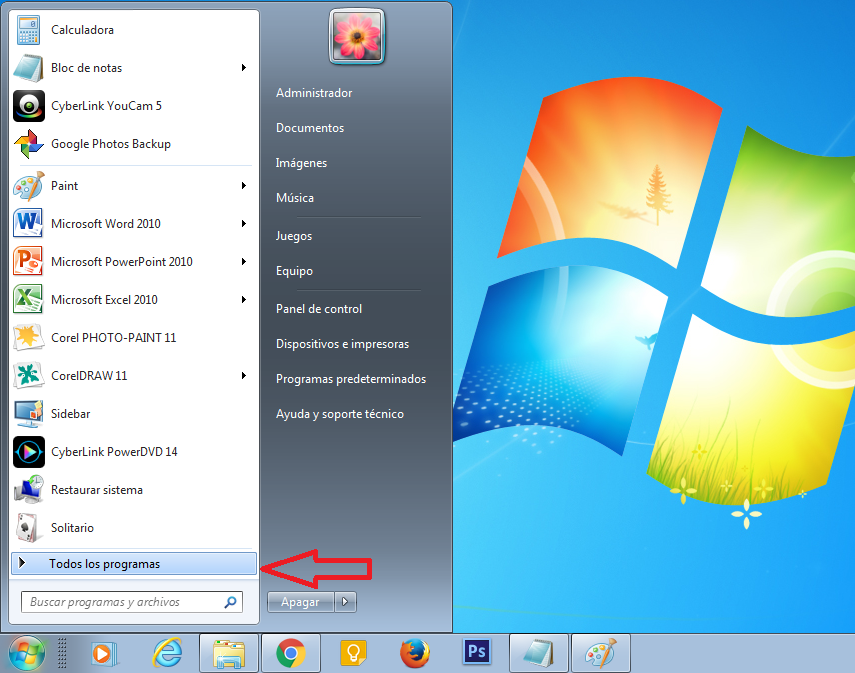Open Juegos folder

(294, 236)
